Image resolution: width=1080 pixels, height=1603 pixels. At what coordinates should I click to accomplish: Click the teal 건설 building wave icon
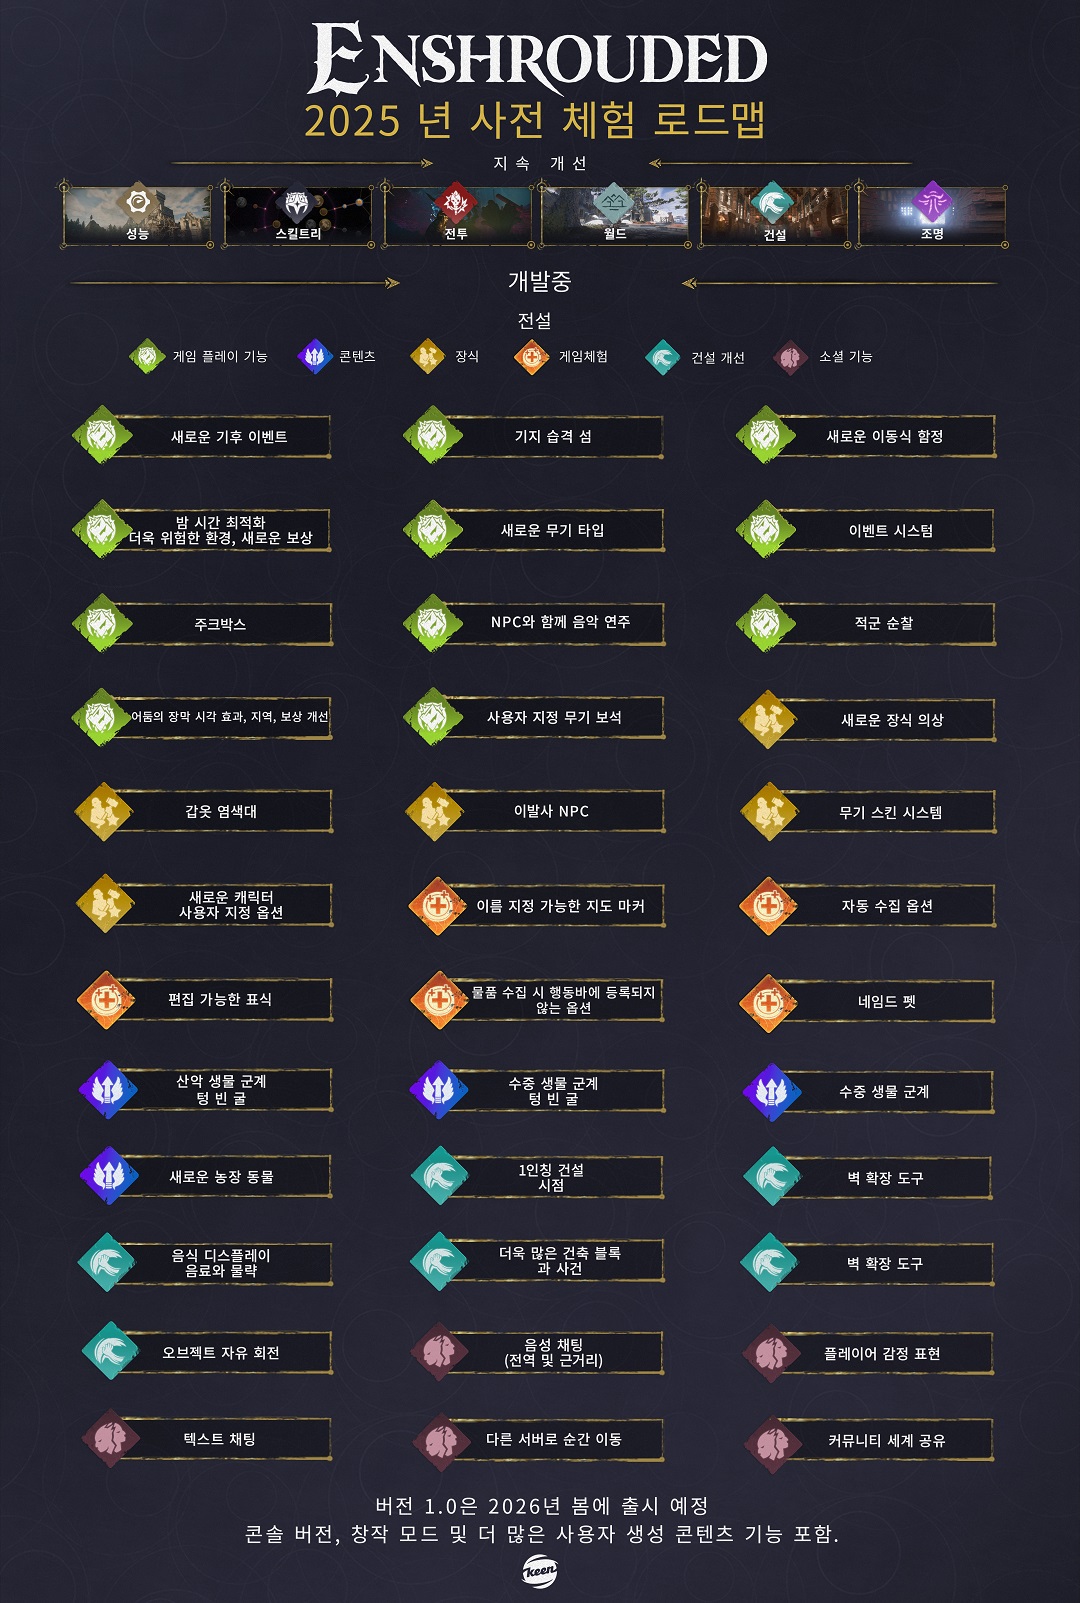coord(773,203)
